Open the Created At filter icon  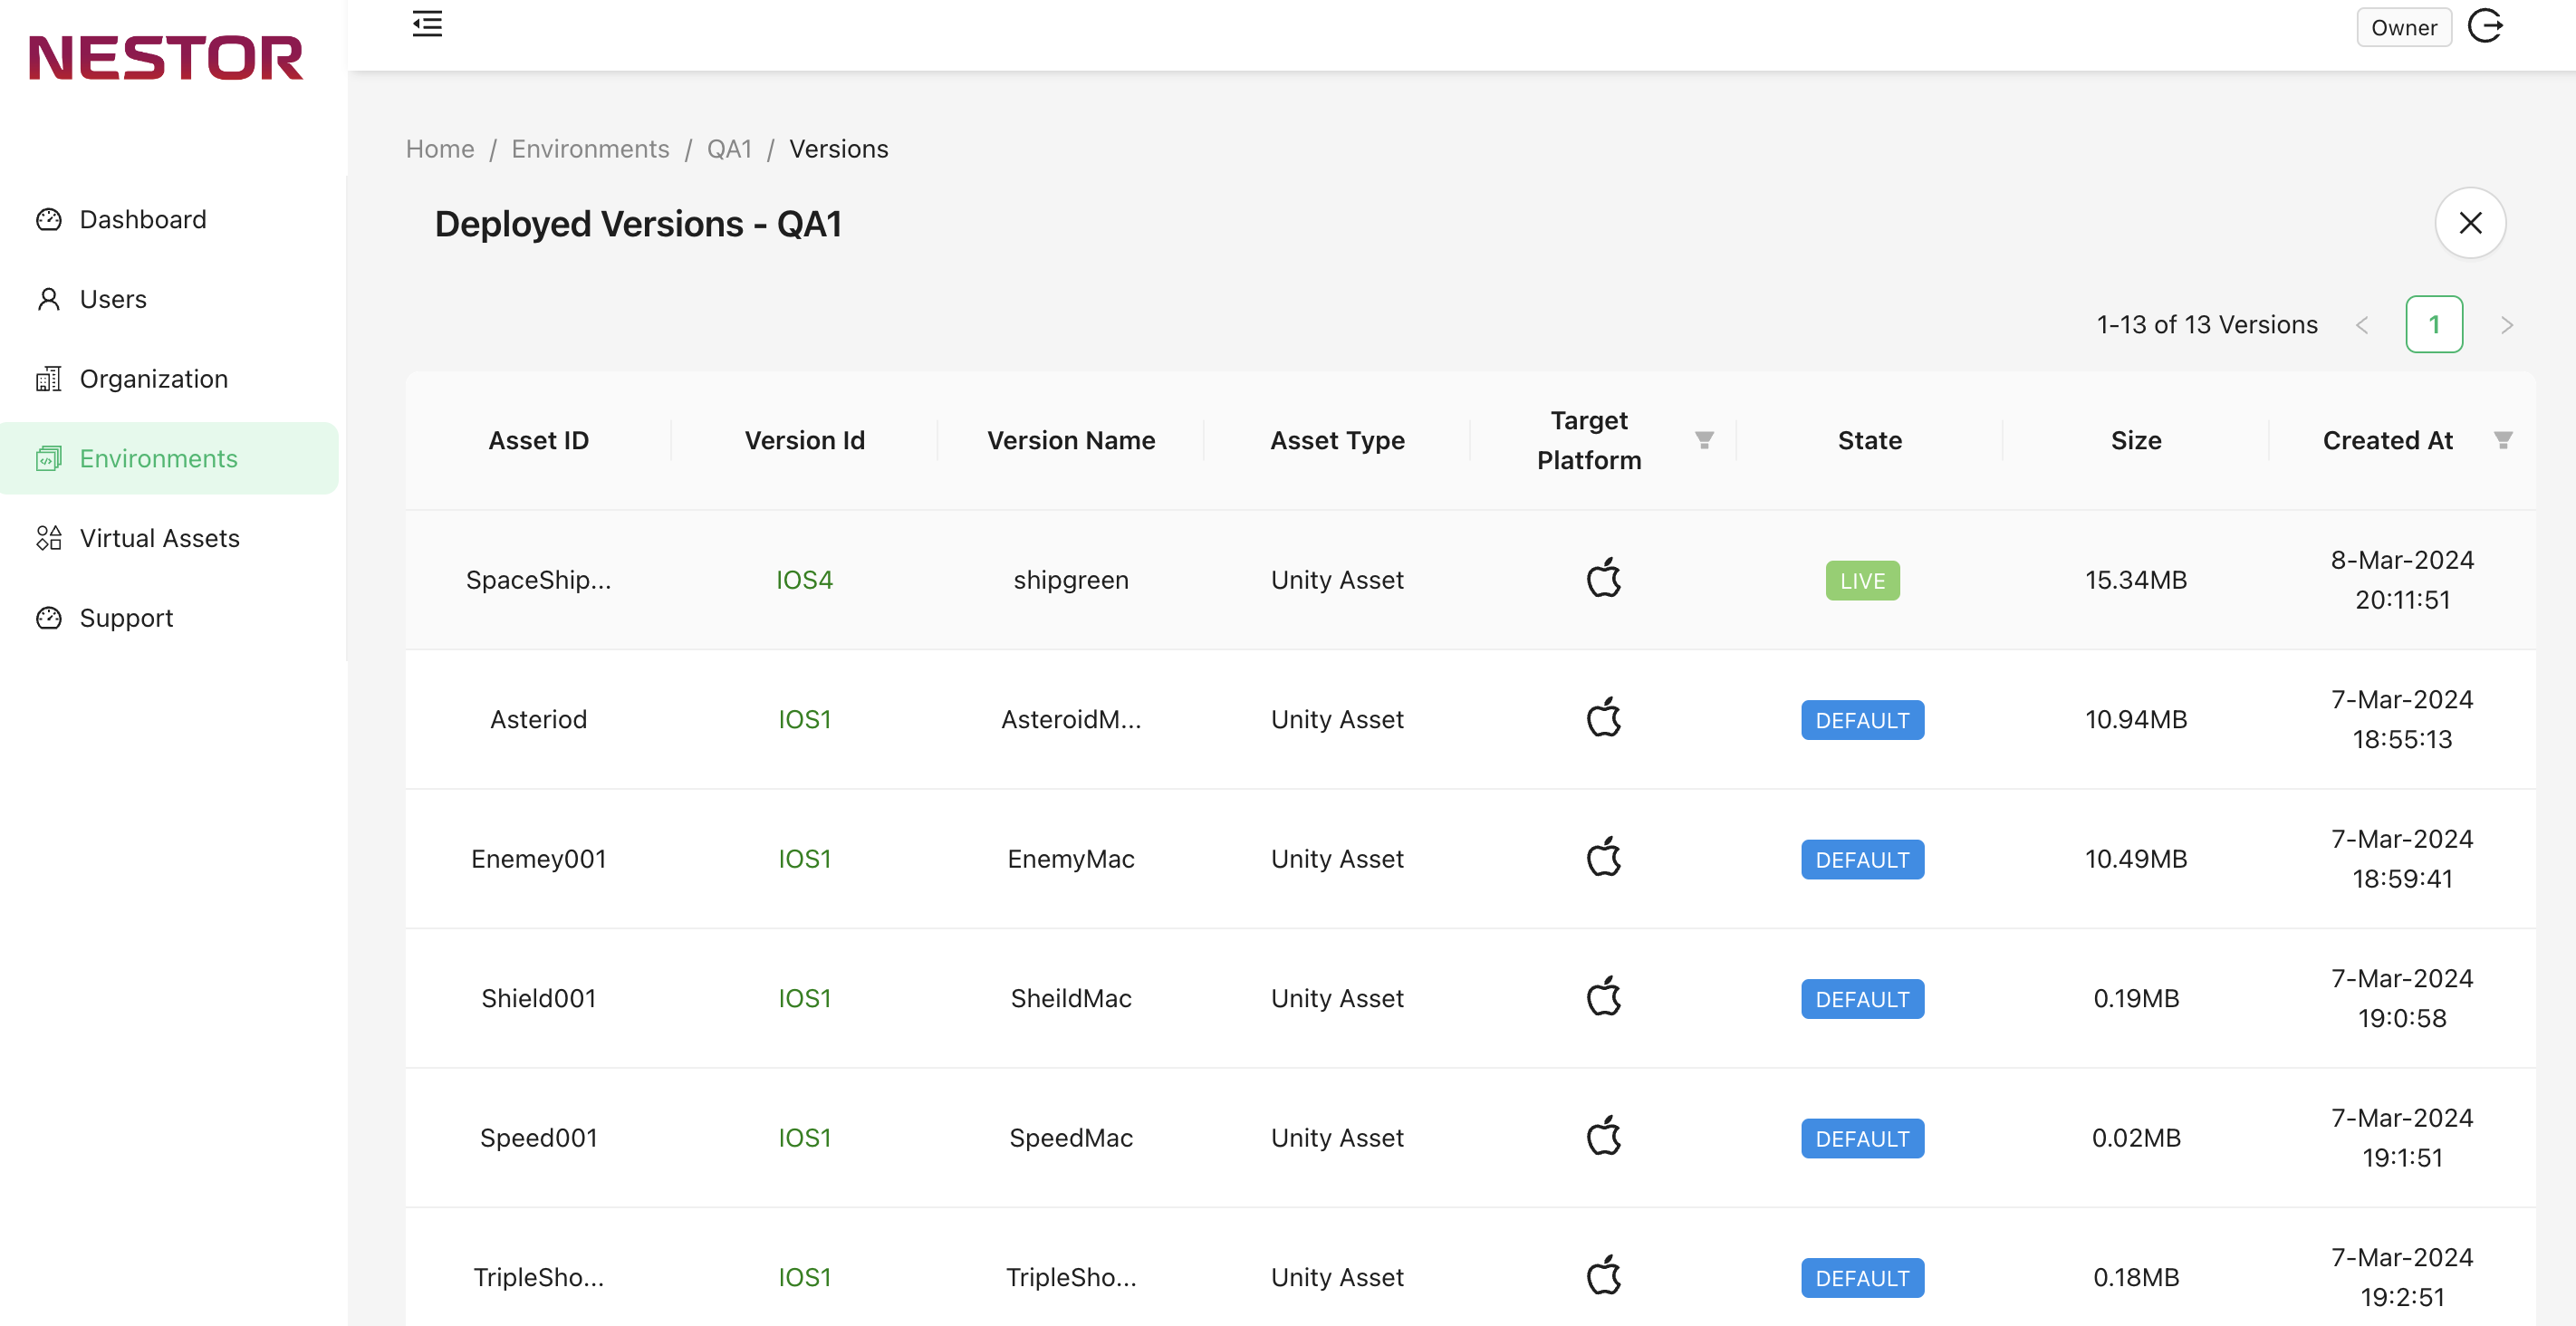coord(2503,440)
